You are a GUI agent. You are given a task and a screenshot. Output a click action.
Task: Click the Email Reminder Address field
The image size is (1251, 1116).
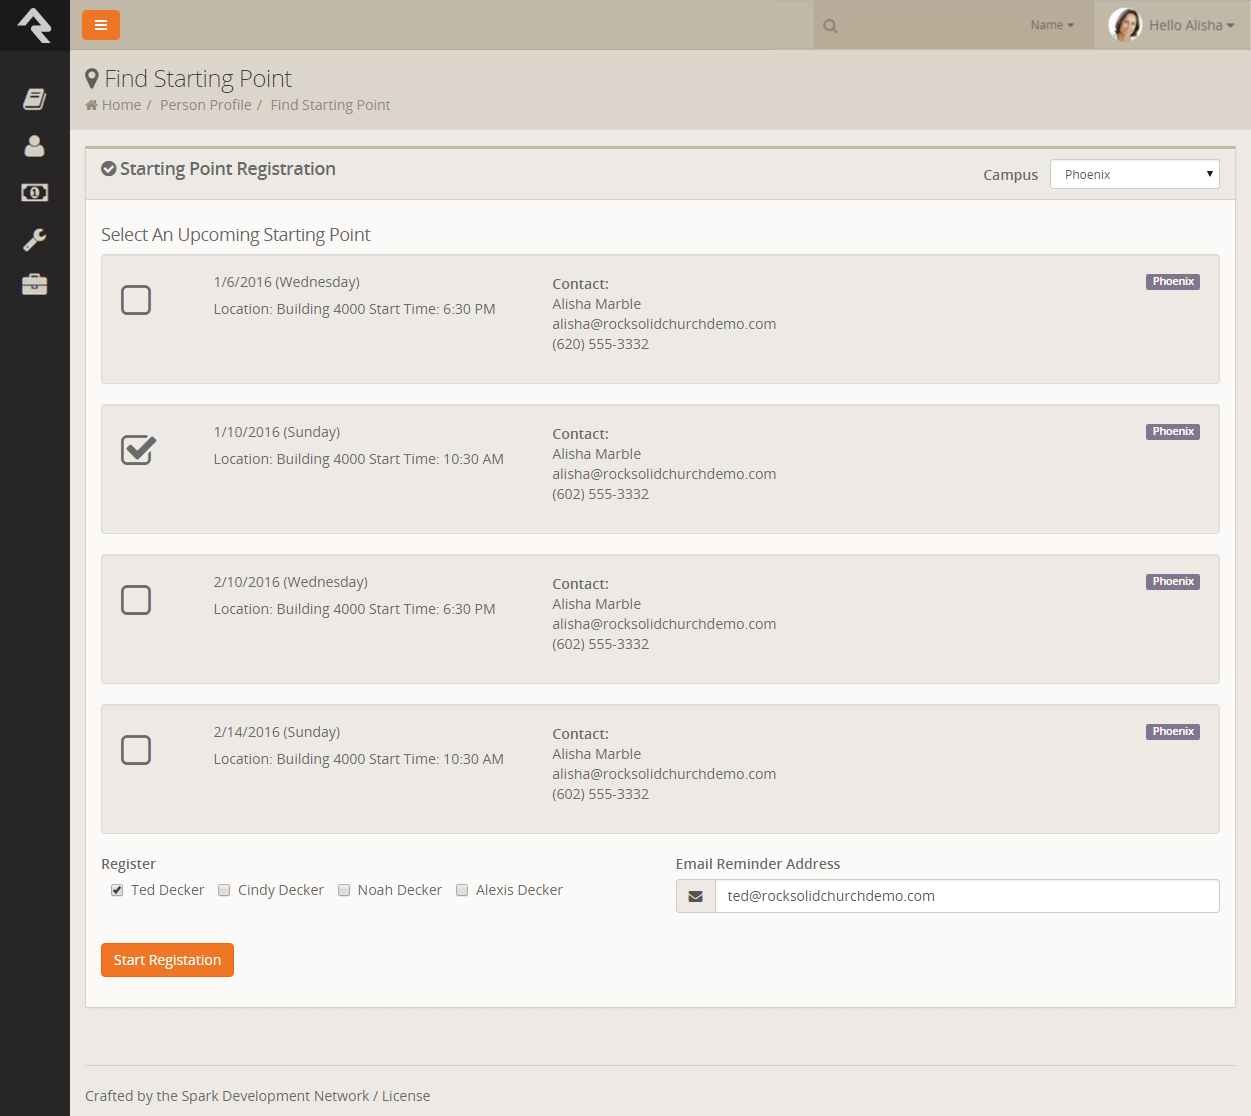coord(966,896)
